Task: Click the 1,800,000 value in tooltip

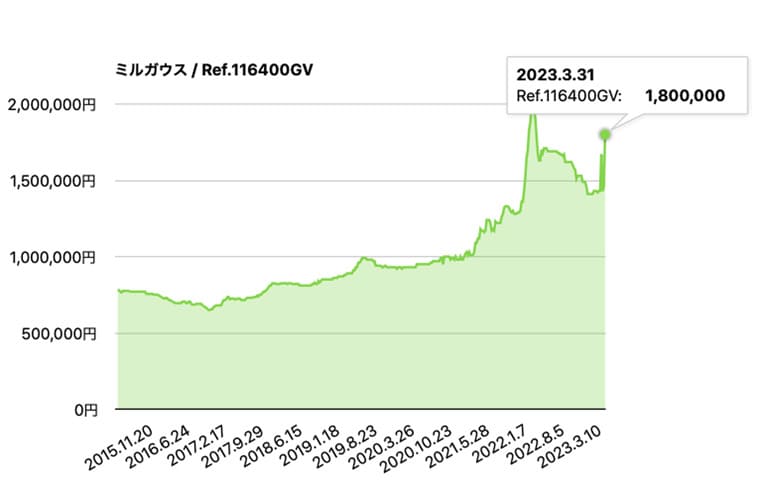Action: click(x=685, y=96)
